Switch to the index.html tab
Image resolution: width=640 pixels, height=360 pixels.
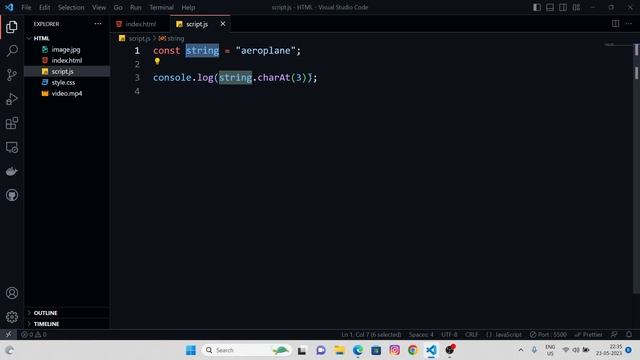(x=140, y=24)
